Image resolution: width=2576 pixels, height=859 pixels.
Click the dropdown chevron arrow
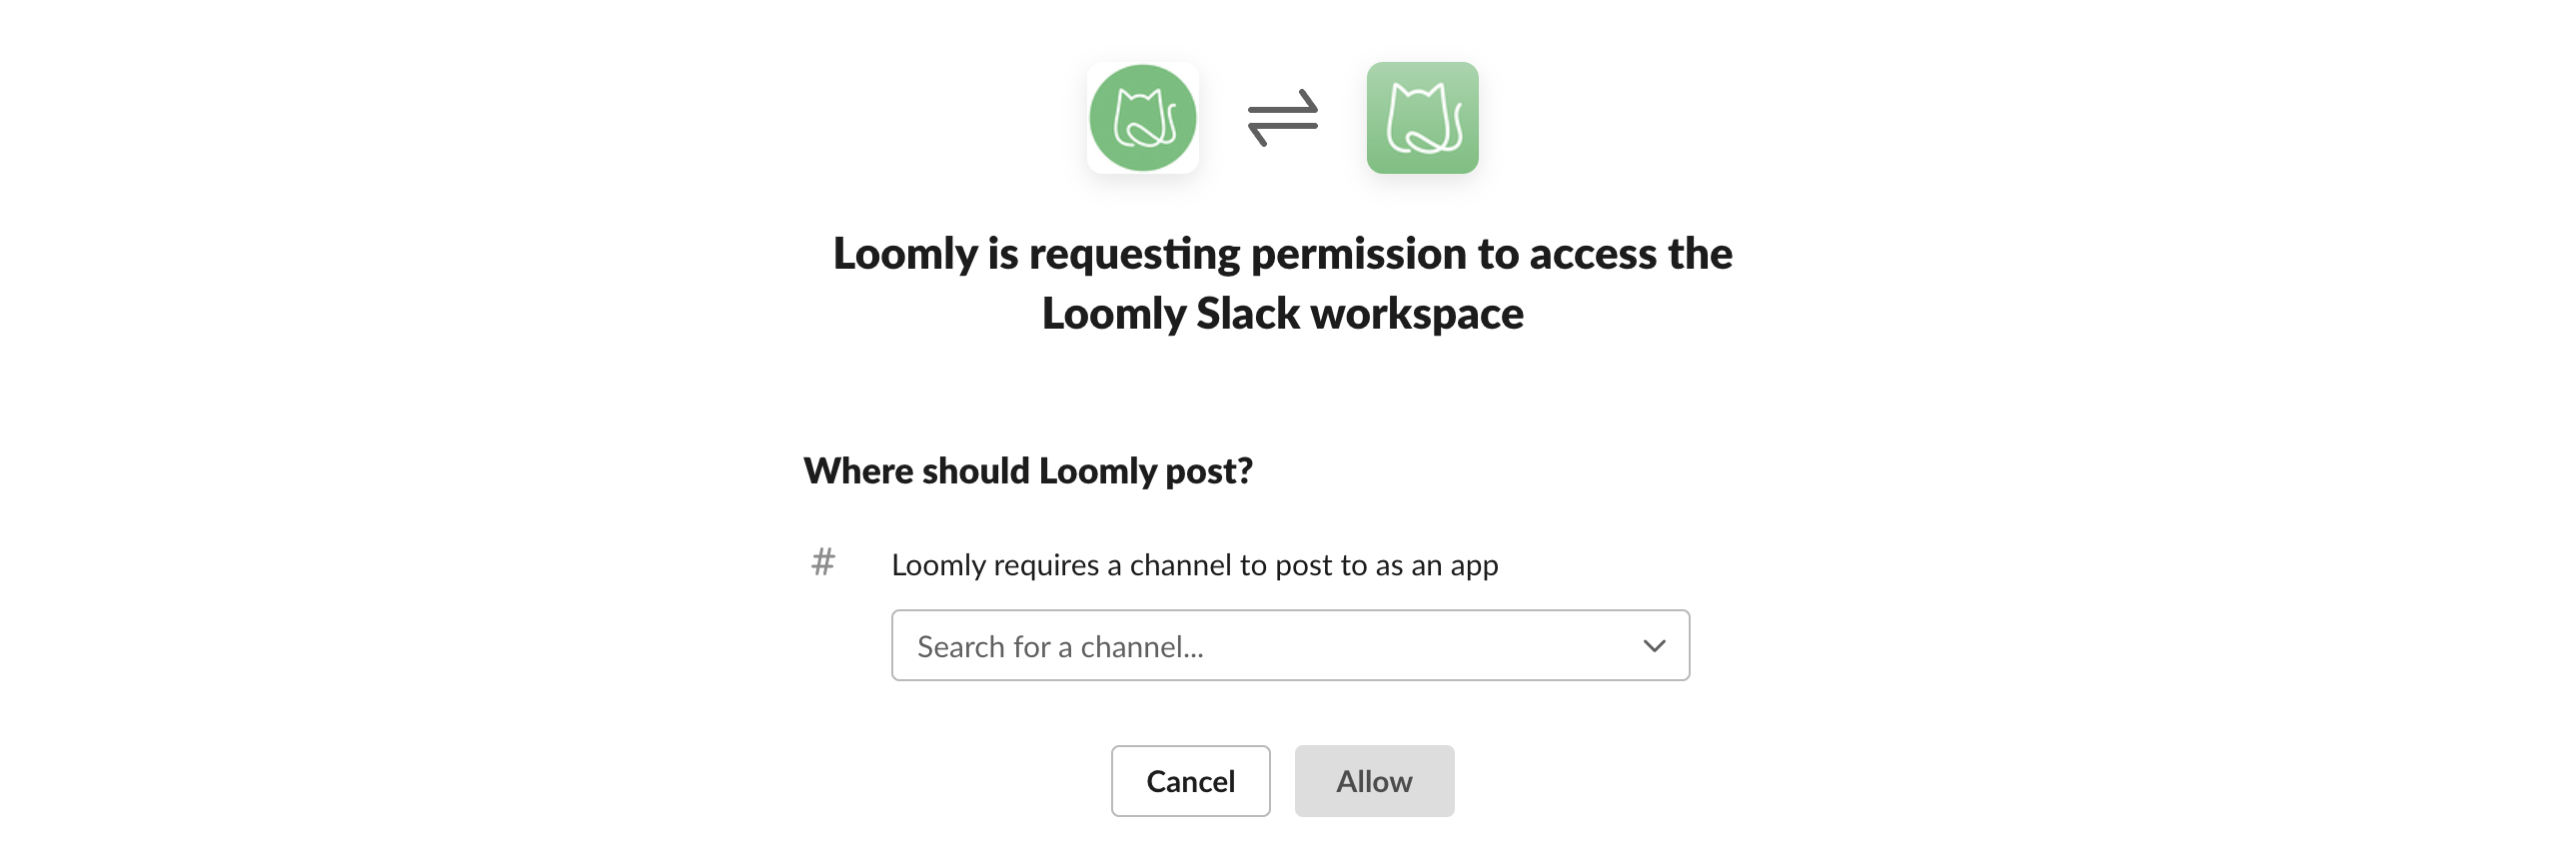tap(1655, 645)
